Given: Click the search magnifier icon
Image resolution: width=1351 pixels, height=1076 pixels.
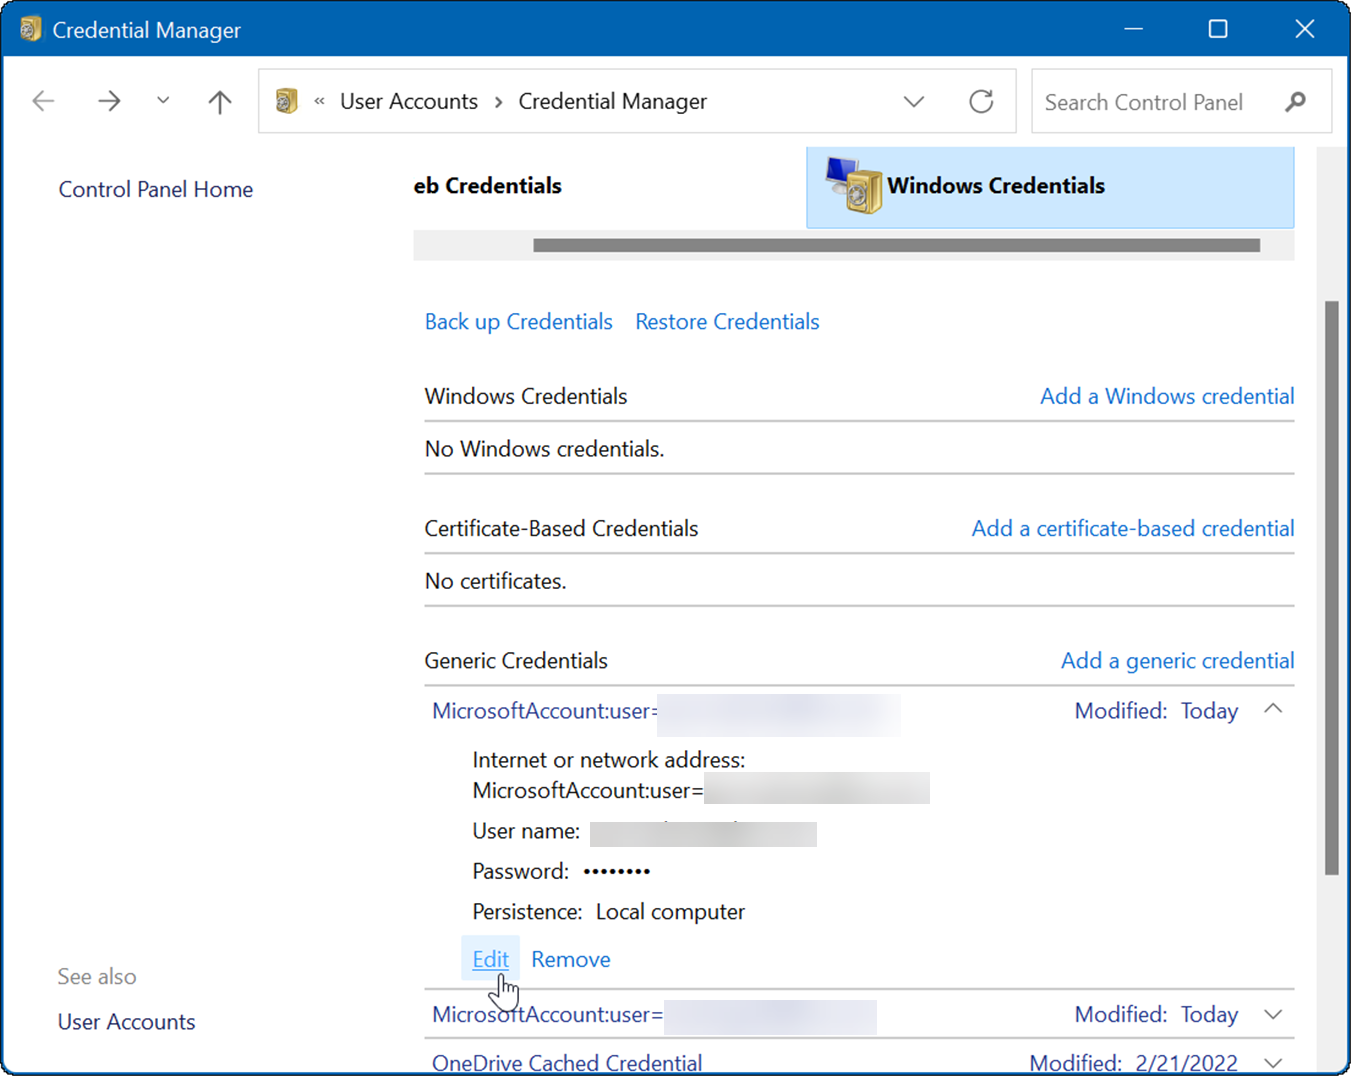Looking at the screenshot, I should [x=1296, y=101].
